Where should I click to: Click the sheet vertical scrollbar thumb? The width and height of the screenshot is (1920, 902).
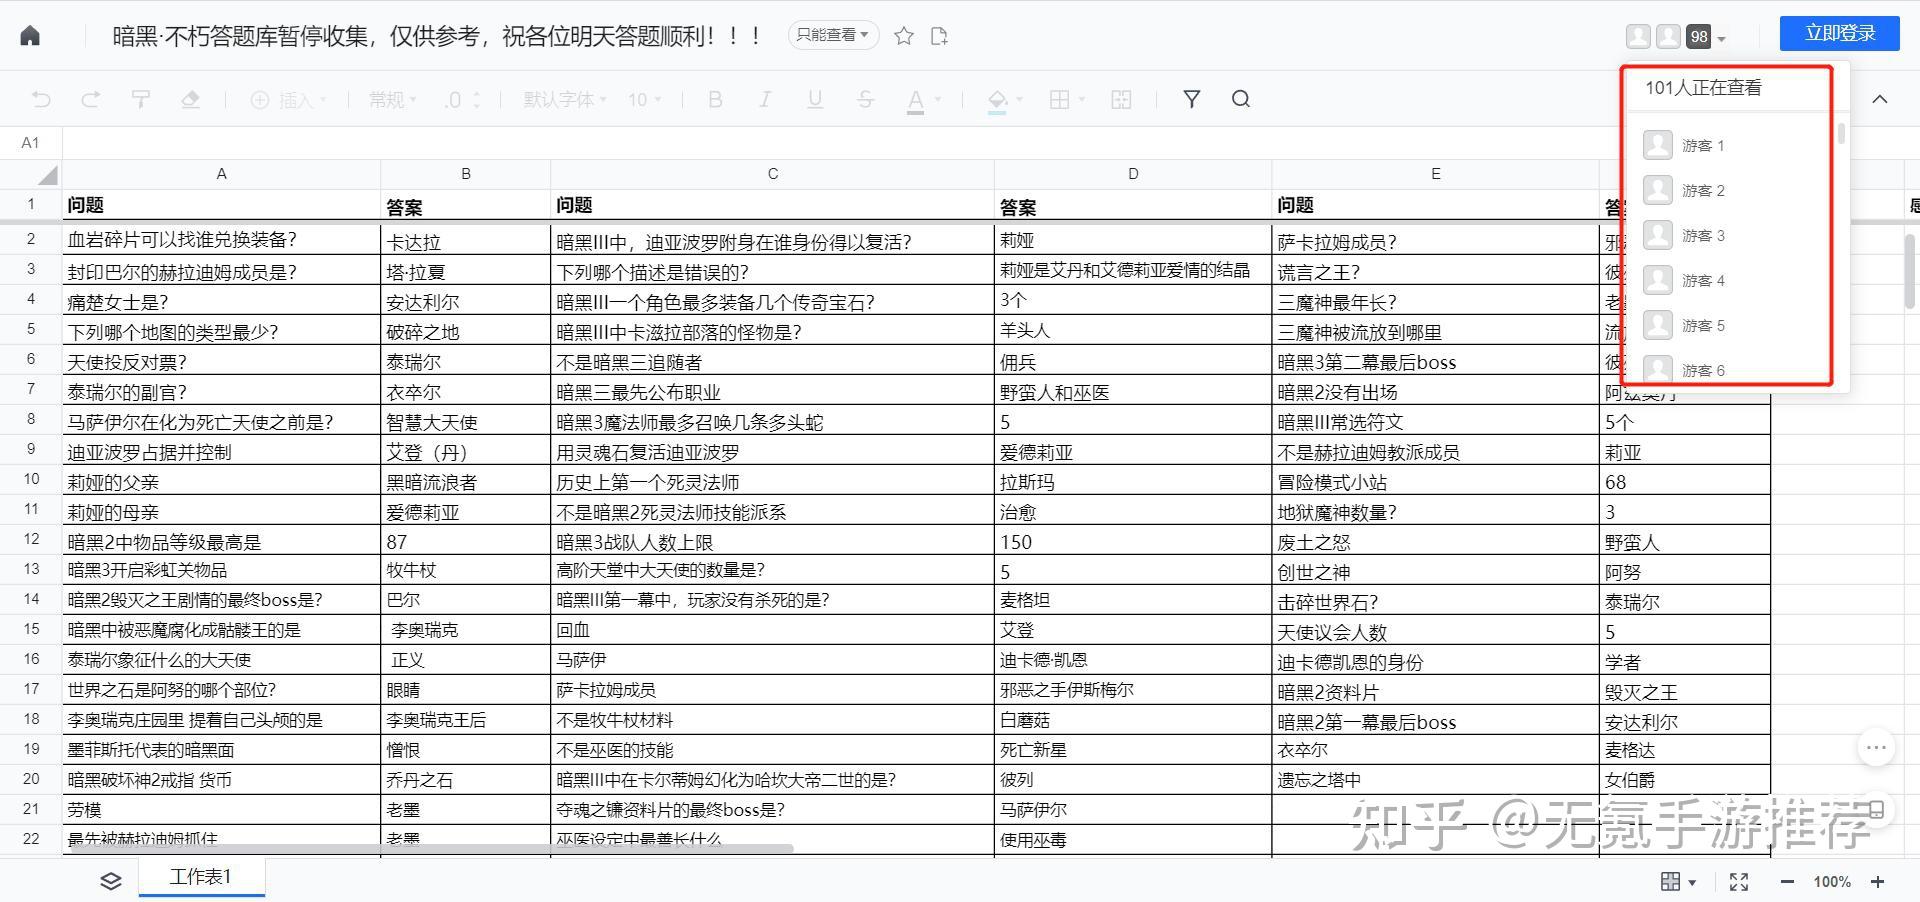(x=1910, y=270)
